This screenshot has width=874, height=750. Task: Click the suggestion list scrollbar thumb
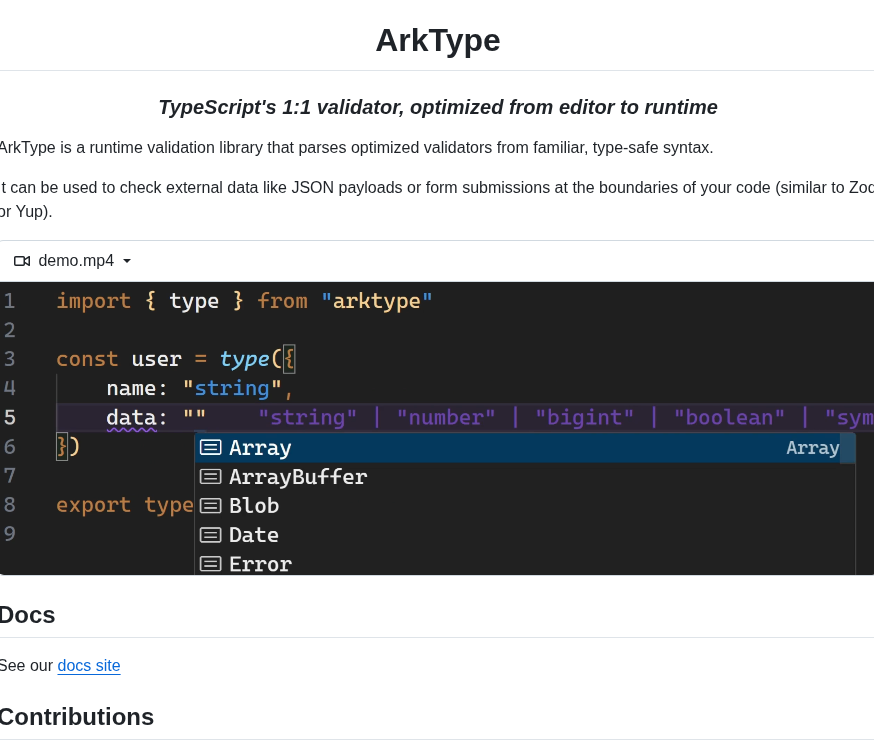pyautogui.click(x=847, y=449)
